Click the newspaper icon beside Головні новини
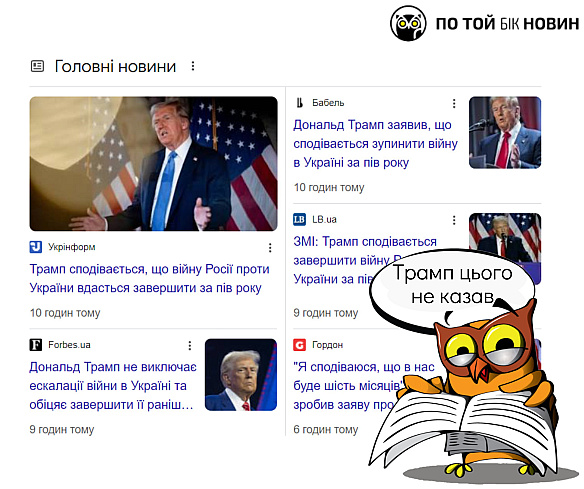Screen dimensions: 584x489 (37, 66)
